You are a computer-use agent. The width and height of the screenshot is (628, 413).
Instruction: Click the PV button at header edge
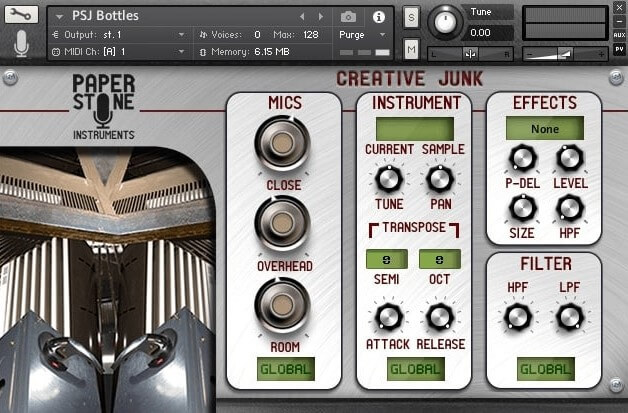tap(620, 48)
